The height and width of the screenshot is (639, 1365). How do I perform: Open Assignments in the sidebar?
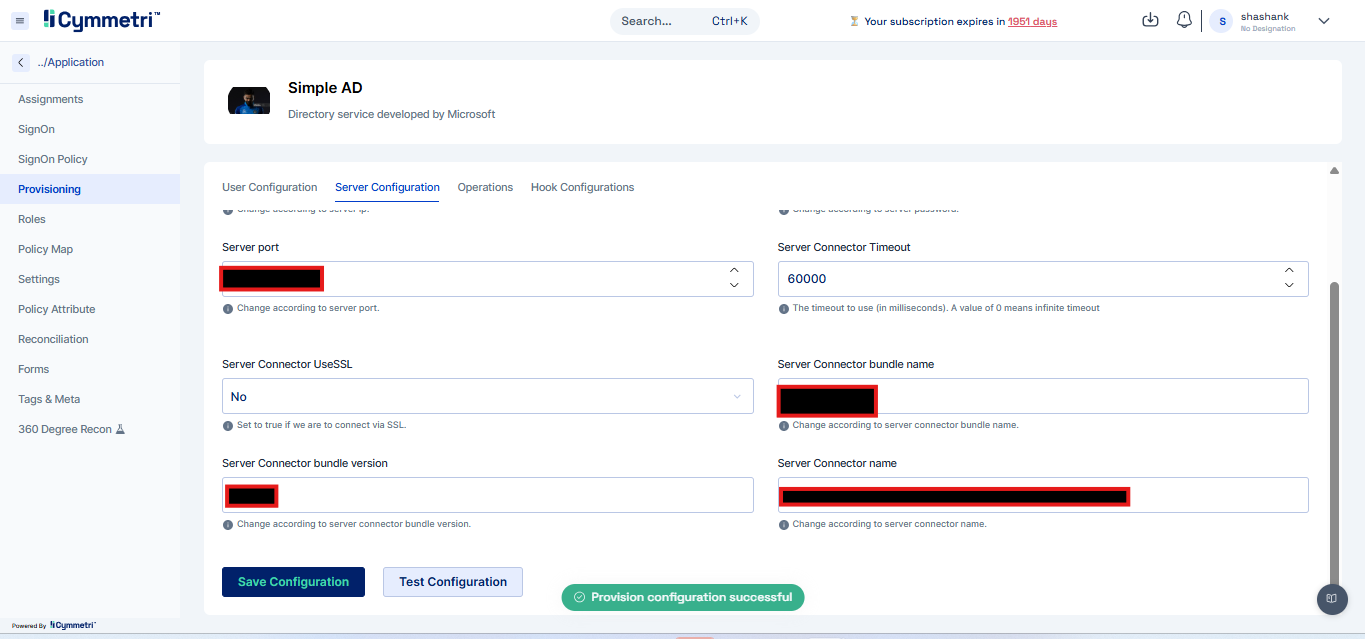[x=90, y=99]
